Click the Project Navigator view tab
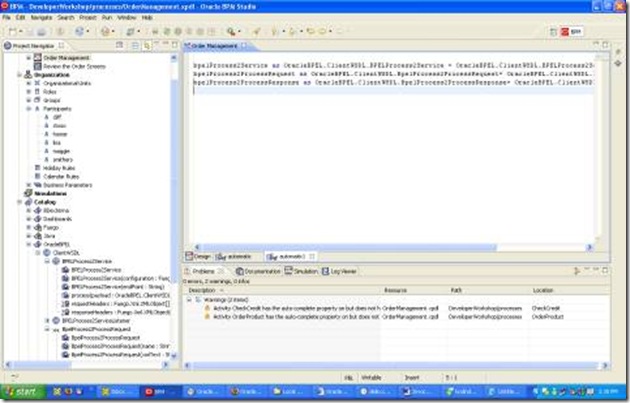This screenshot has width=630, height=403. pyautogui.click(x=33, y=46)
